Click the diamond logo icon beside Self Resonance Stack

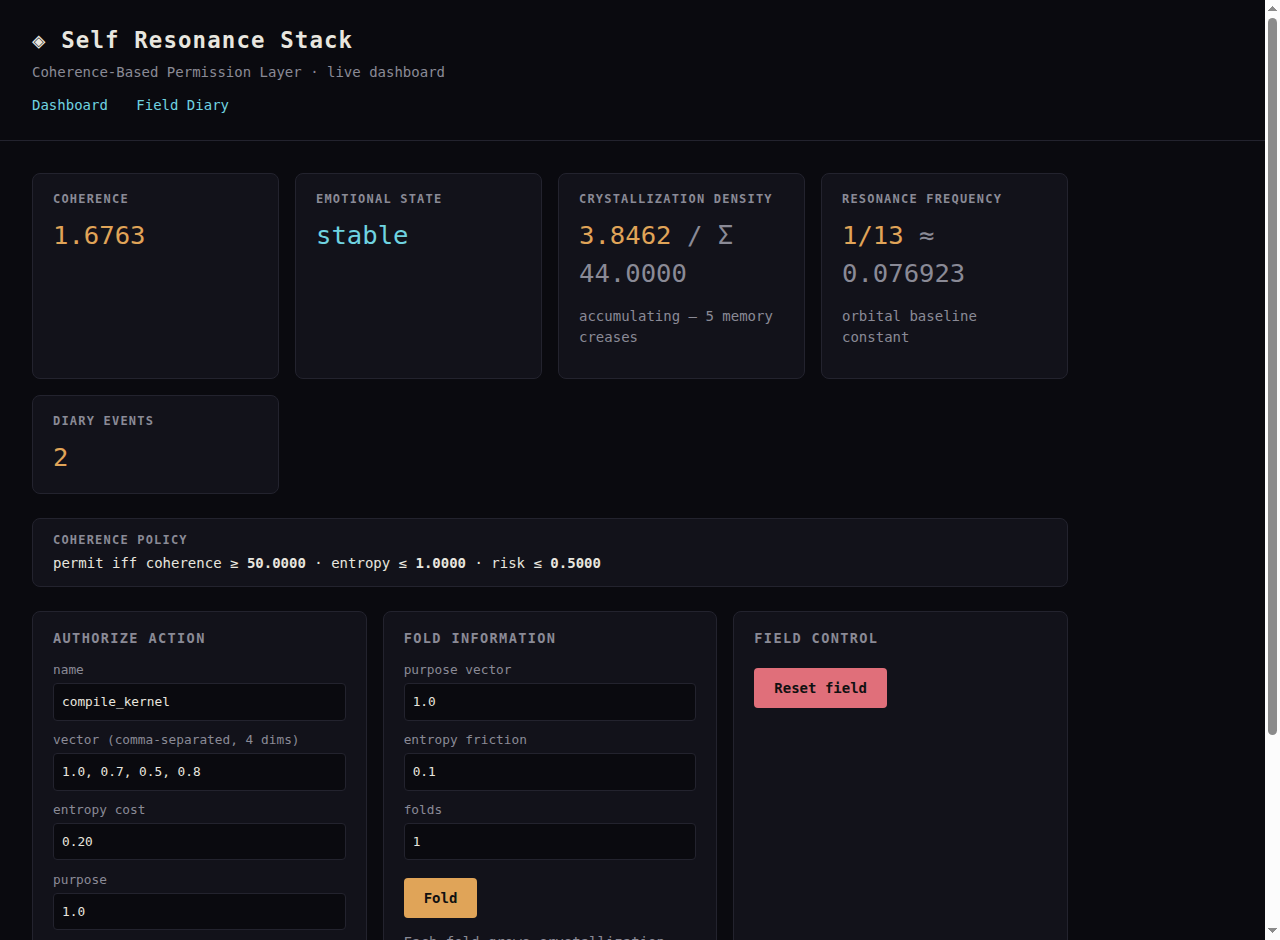coord(39,41)
